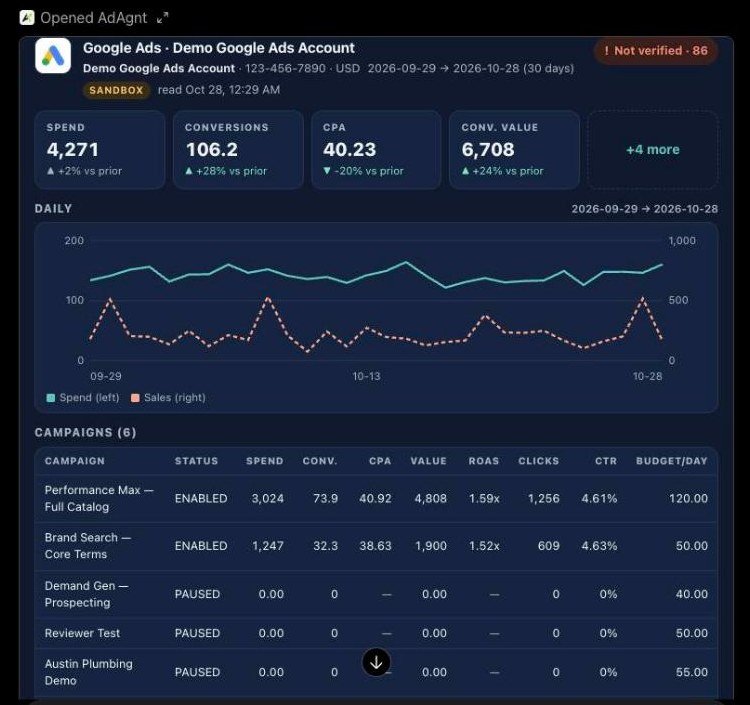Click PAUSED status of Demand Gen row
The height and width of the screenshot is (705, 750).
(197, 594)
